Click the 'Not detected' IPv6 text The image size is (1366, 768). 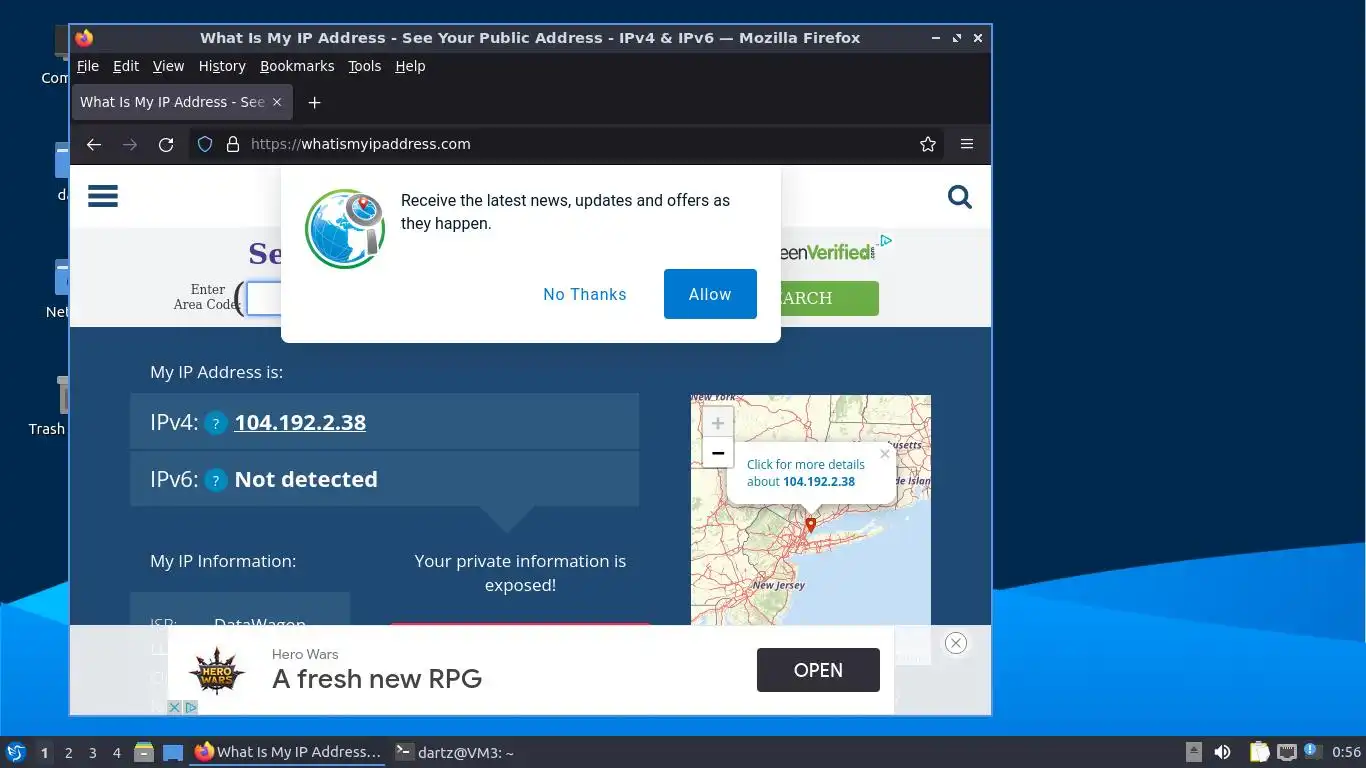click(306, 480)
